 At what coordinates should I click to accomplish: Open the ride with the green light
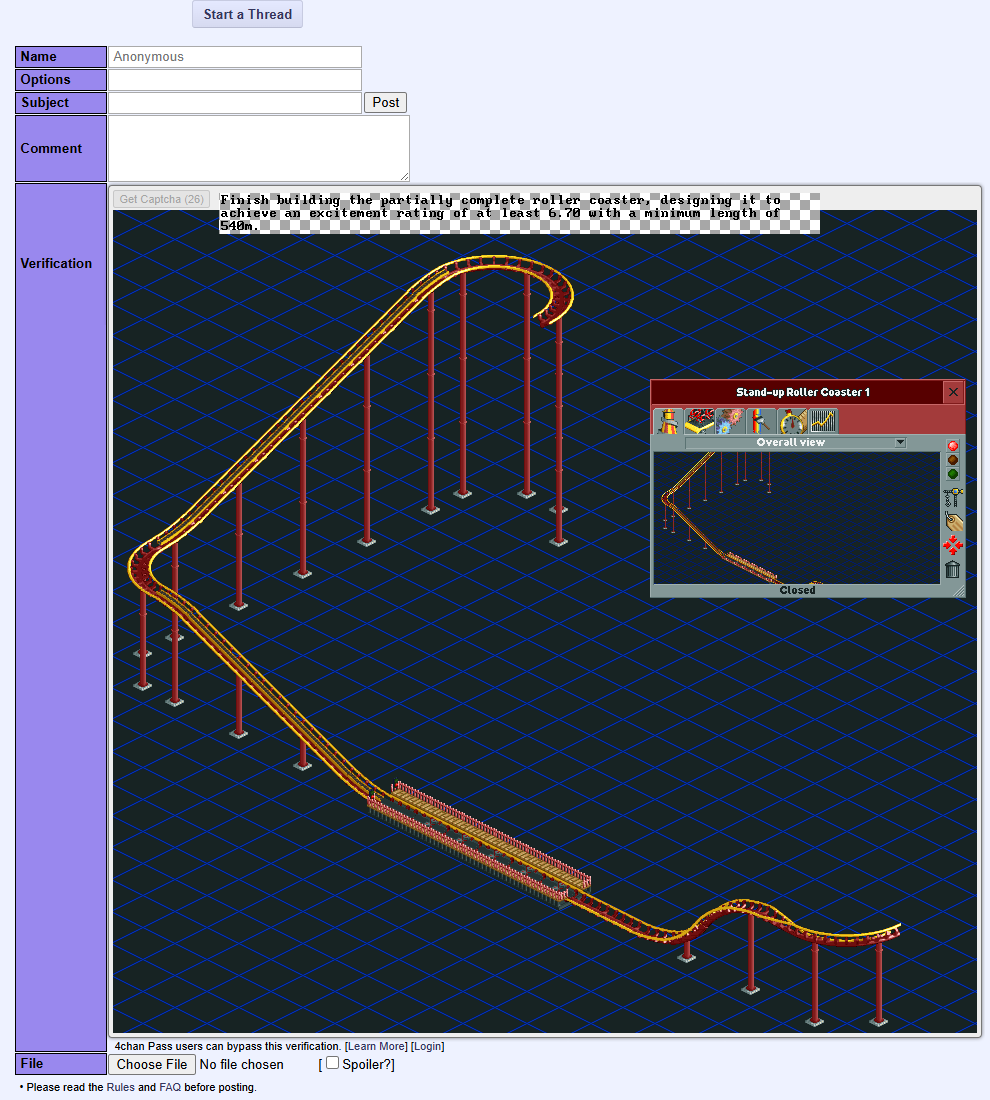(953, 474)
